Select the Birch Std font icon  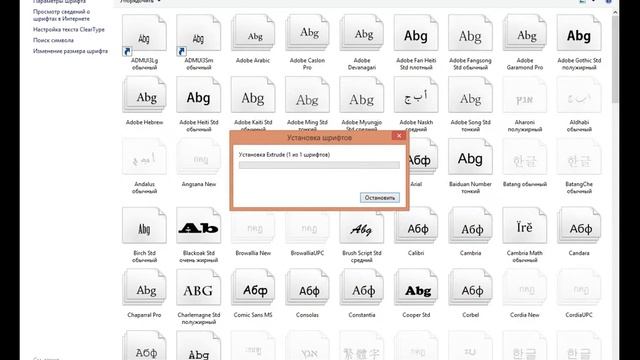(x=144, y=226)
